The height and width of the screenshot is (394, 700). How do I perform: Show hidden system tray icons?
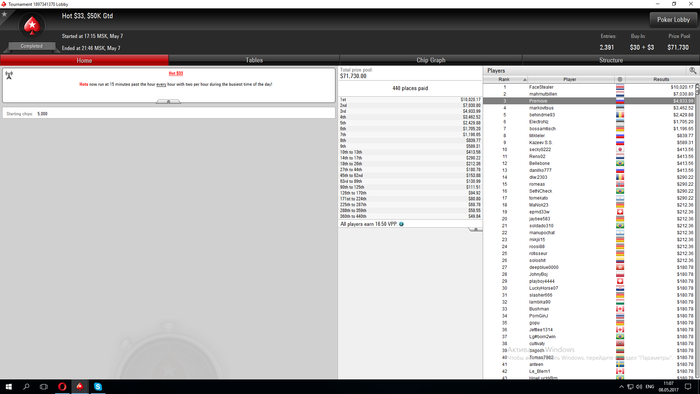point(621,387)
